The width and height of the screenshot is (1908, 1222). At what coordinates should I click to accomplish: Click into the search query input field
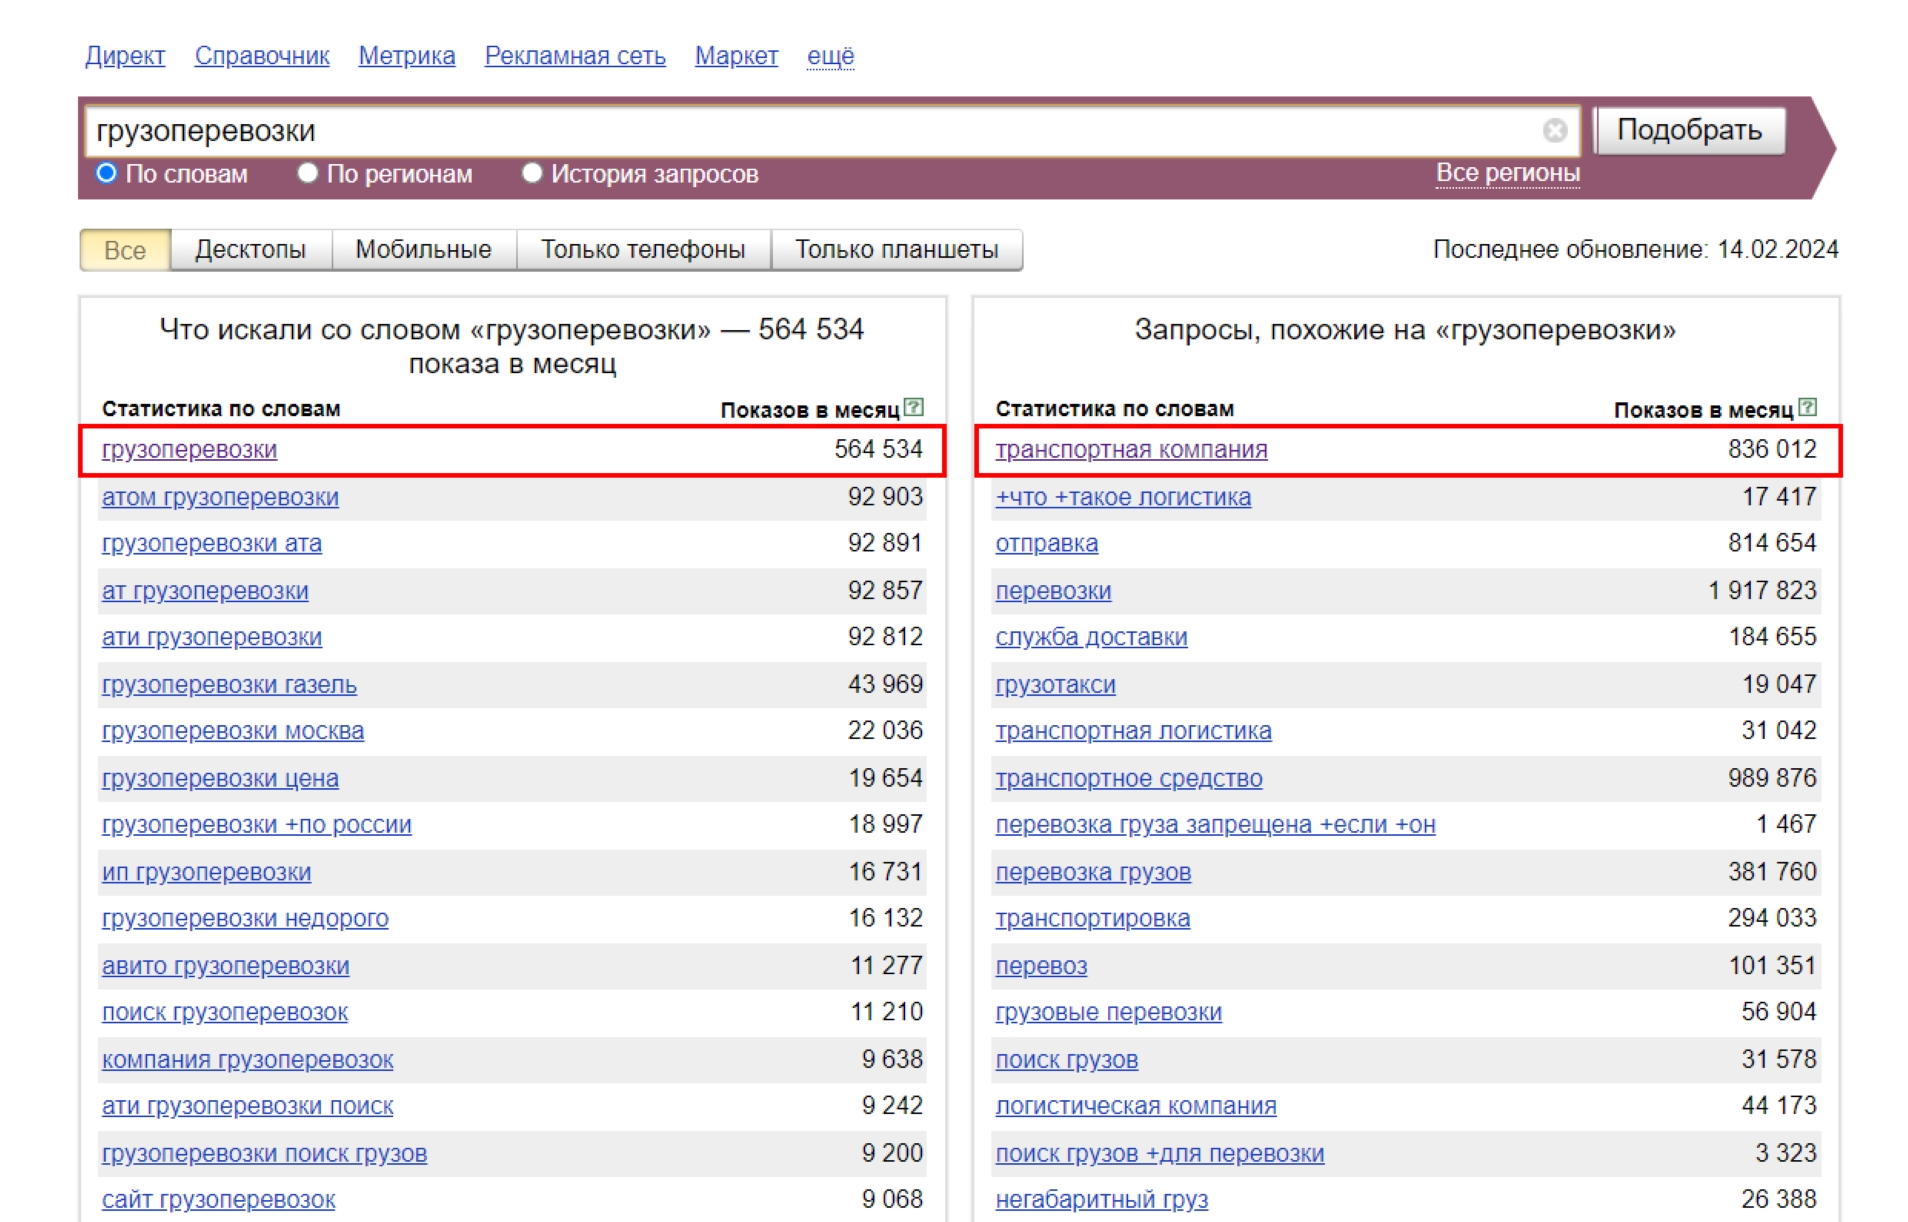(x=800, y=131)
